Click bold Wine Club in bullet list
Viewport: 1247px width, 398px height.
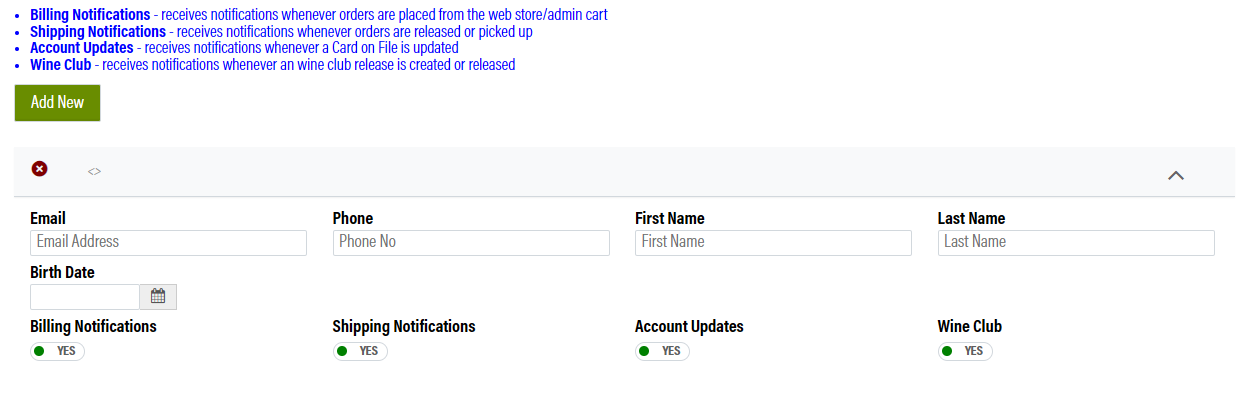[x=61, y=64]
